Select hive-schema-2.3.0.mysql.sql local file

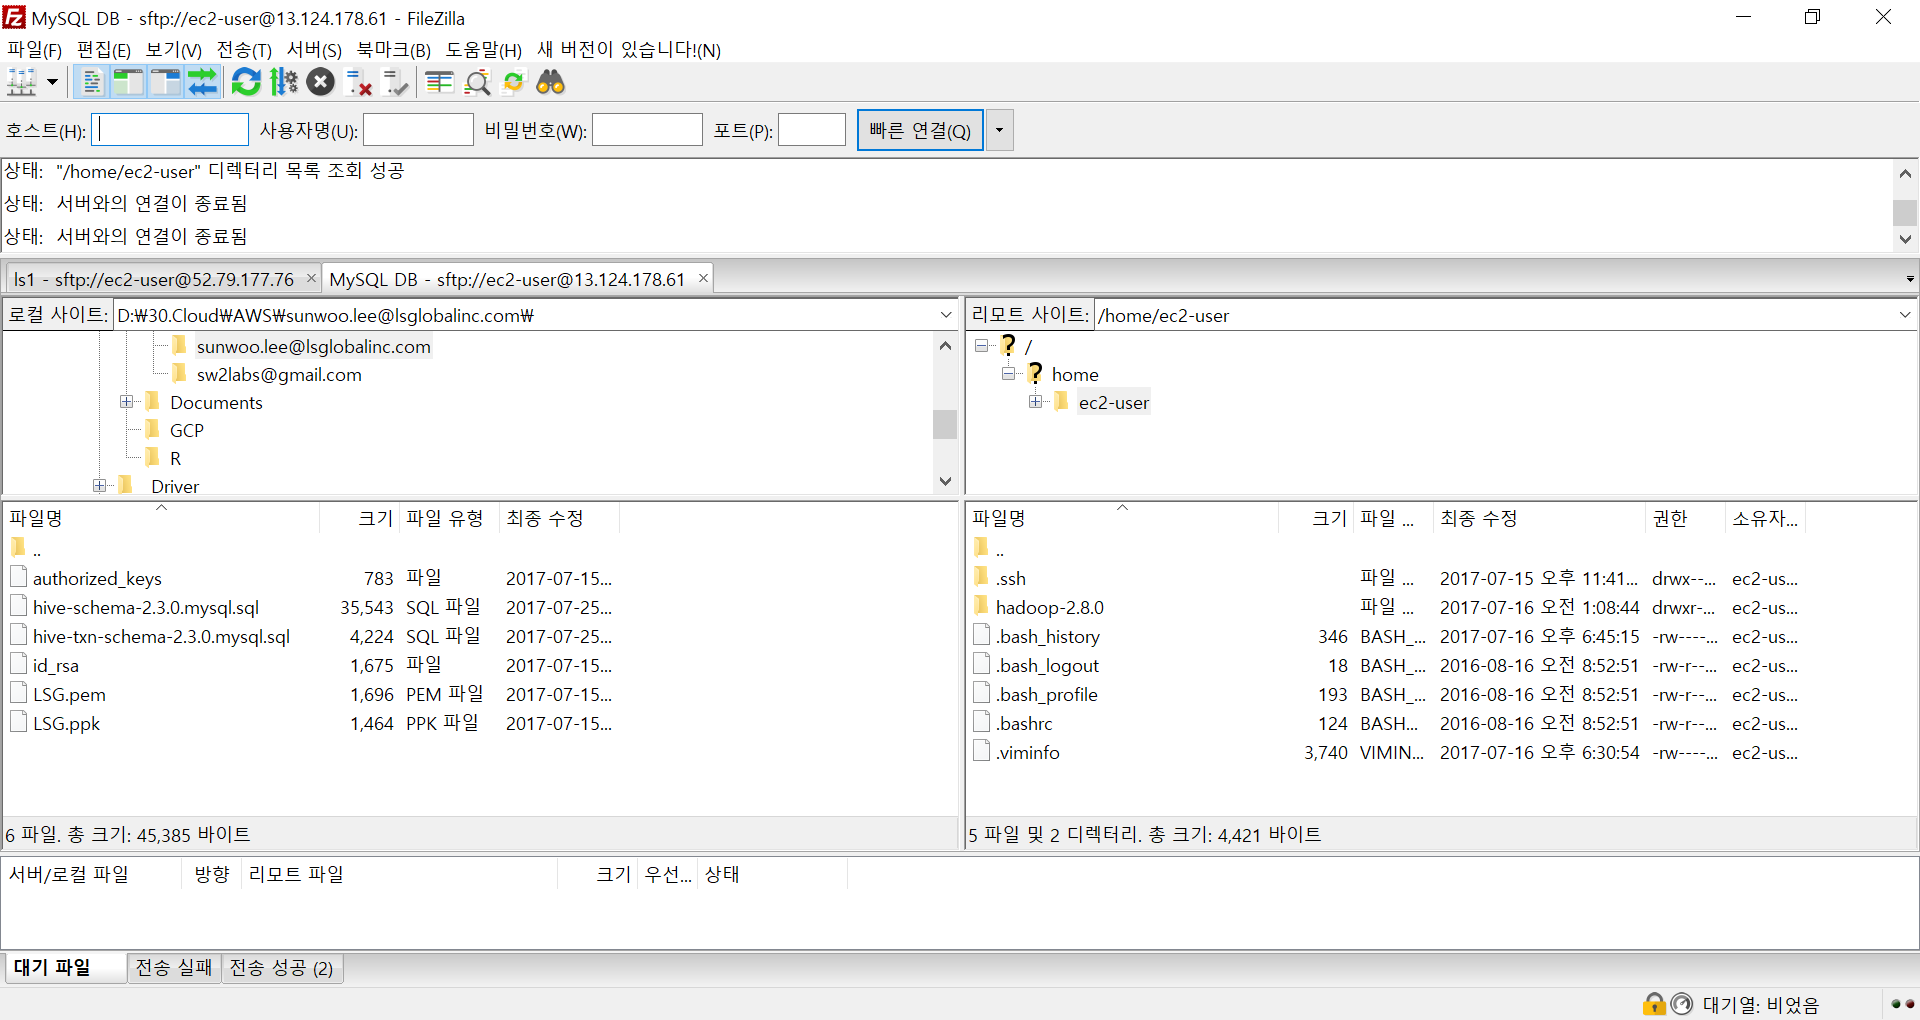(145, 608)
